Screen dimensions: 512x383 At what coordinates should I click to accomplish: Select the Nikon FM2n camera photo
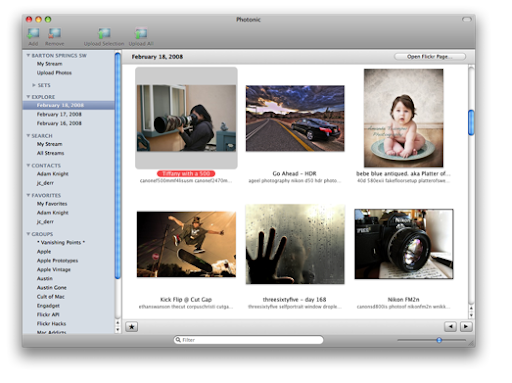(x=404, y=244)
